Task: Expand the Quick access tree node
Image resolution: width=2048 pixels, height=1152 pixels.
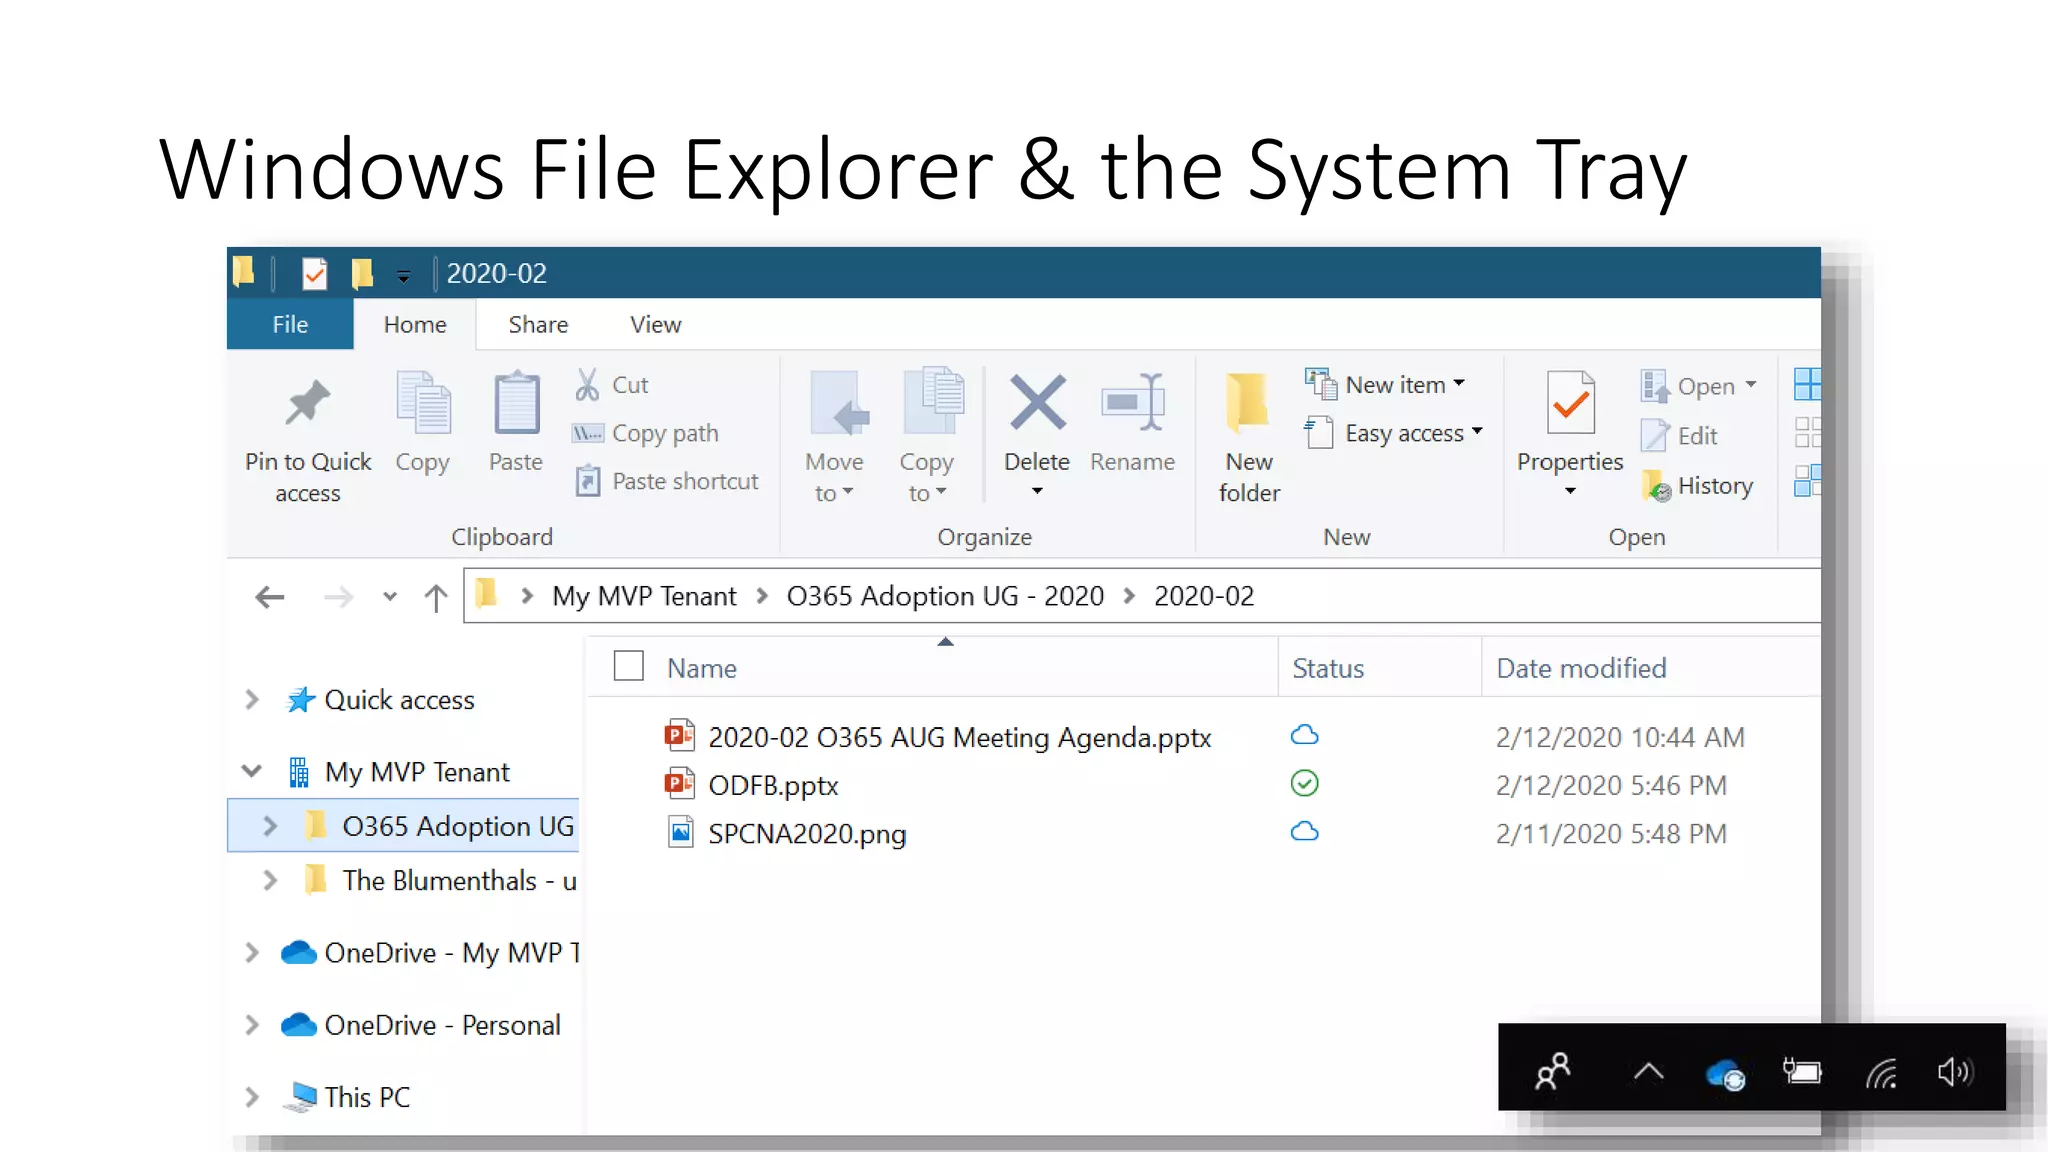Action: (x=252, y=700)
